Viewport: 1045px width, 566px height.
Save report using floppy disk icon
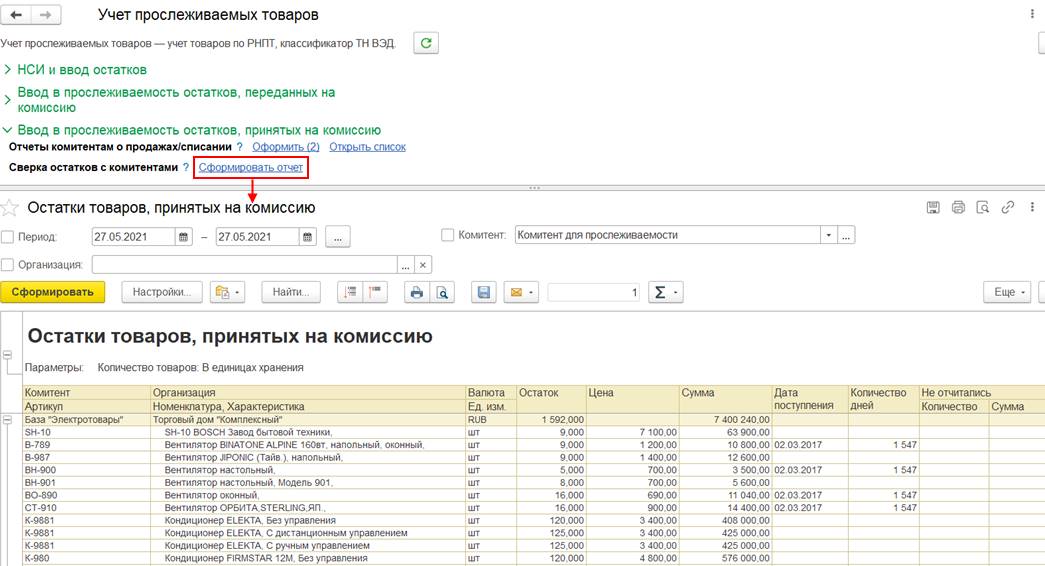tap(484, 292)
